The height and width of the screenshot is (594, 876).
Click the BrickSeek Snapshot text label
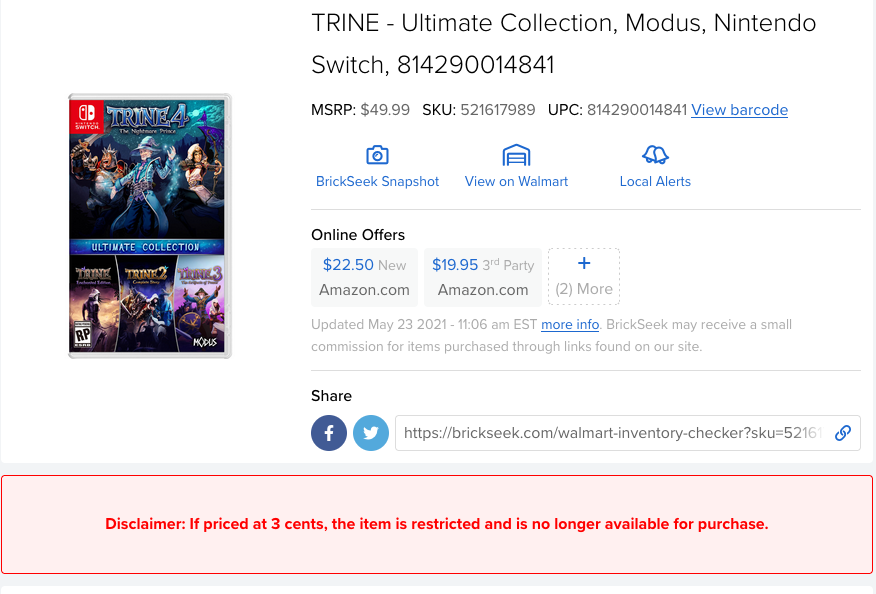(x=377, y=182)
